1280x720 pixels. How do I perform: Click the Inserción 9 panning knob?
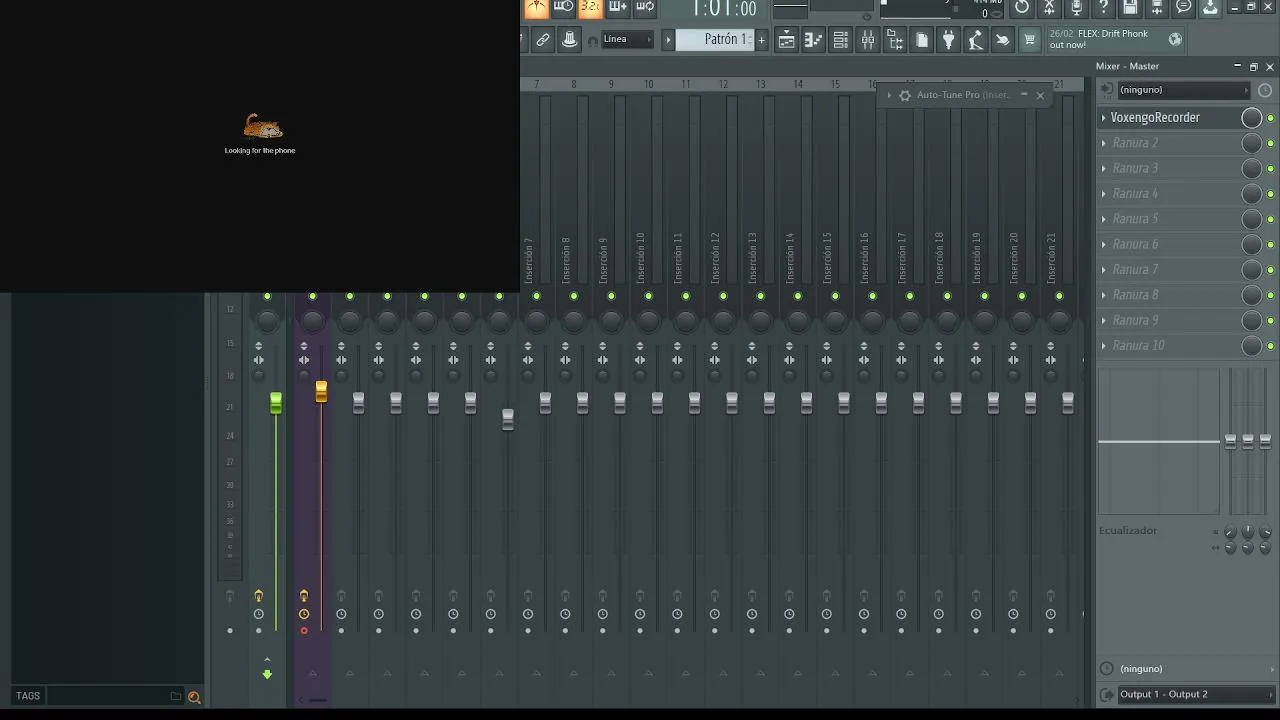pos(611,321)
